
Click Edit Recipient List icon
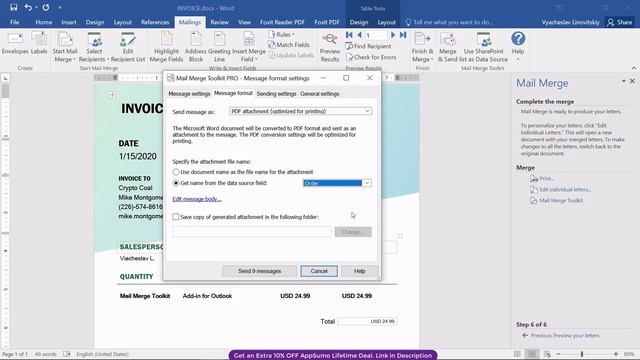click(128, 48)
